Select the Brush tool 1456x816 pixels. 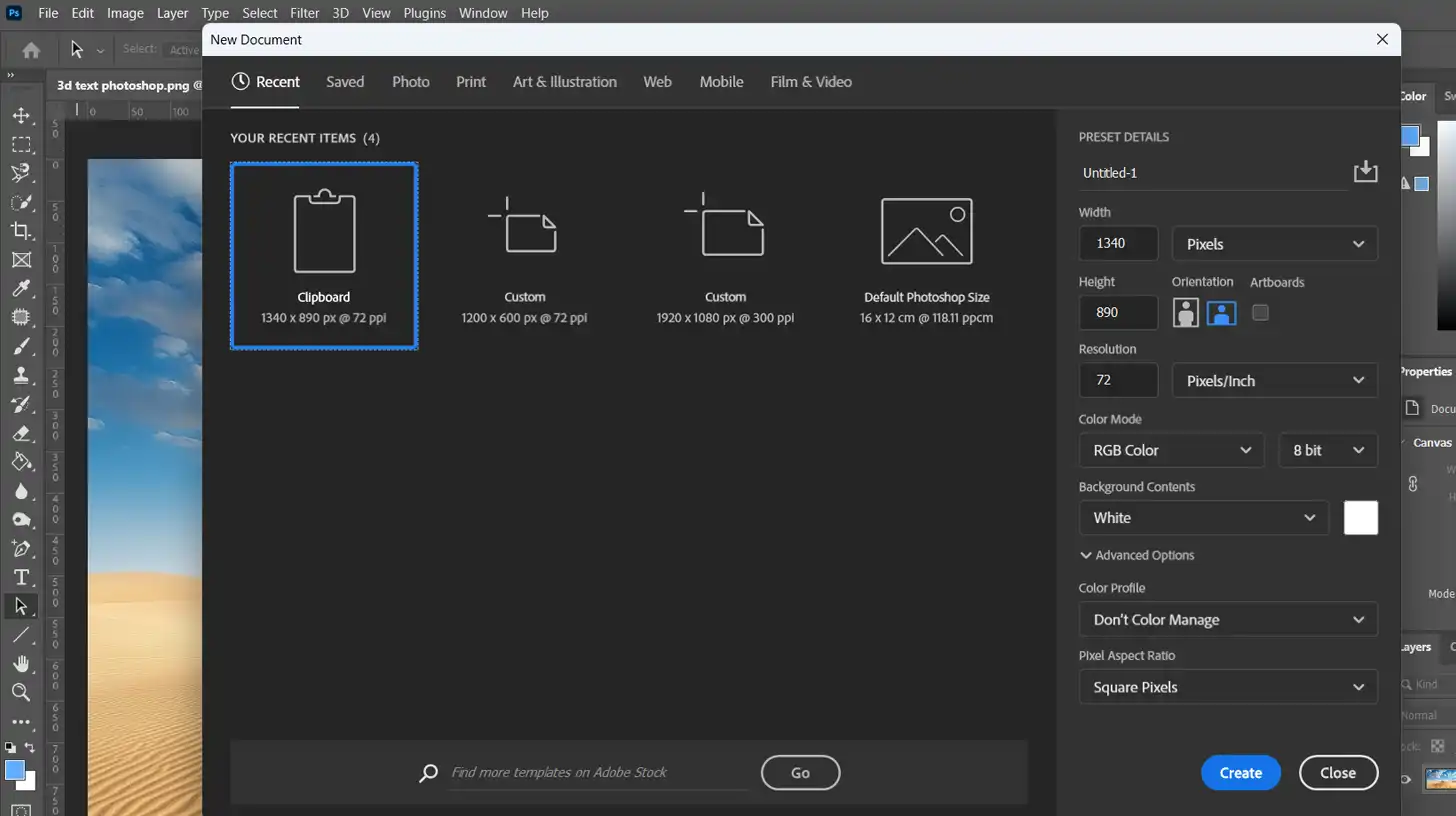point(21,347)
